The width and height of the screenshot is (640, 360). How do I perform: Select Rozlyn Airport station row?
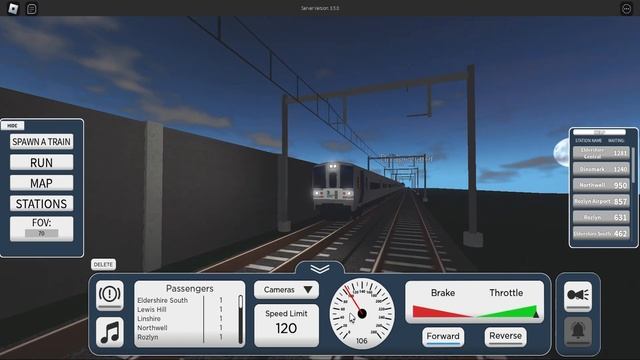coord(601,201)
